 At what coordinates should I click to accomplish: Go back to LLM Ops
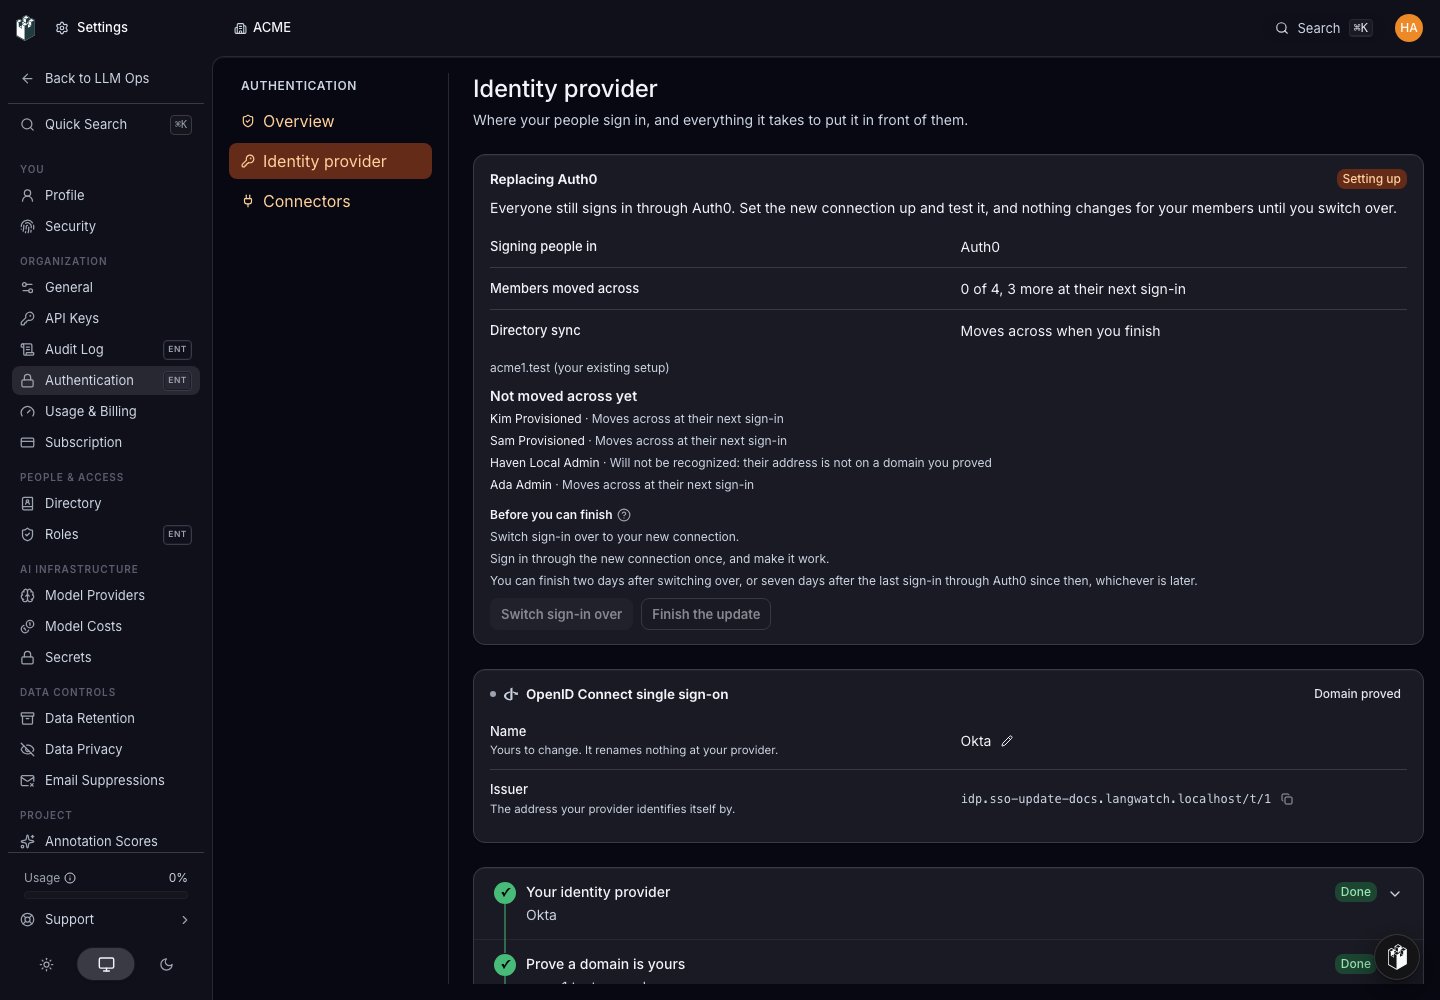[106, 79]
